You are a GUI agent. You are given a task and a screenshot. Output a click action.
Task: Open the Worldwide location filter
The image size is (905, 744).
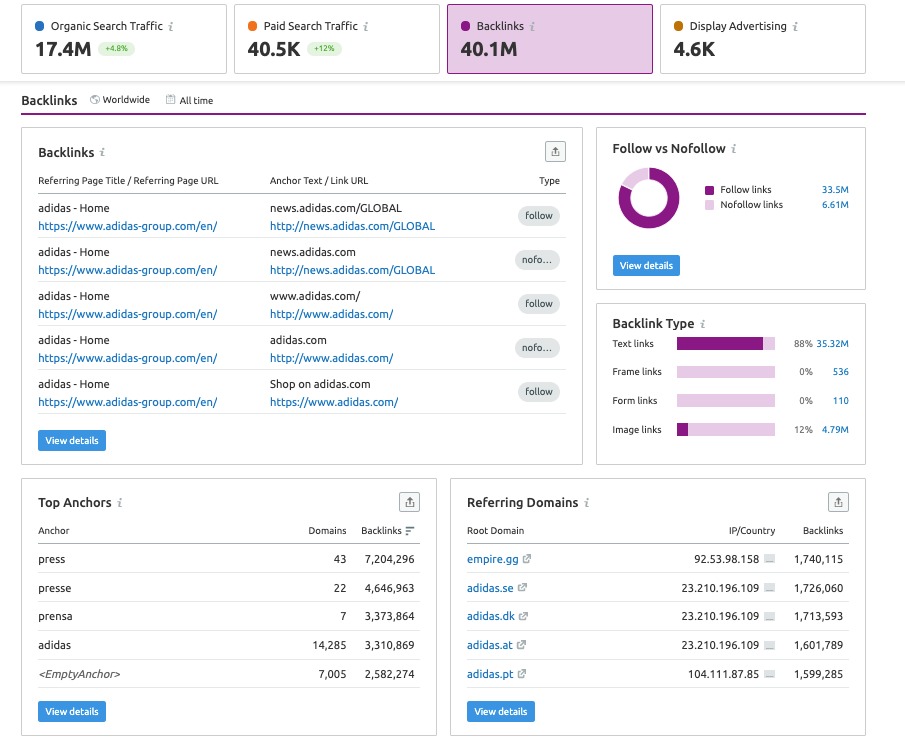[x=120, y=100]
